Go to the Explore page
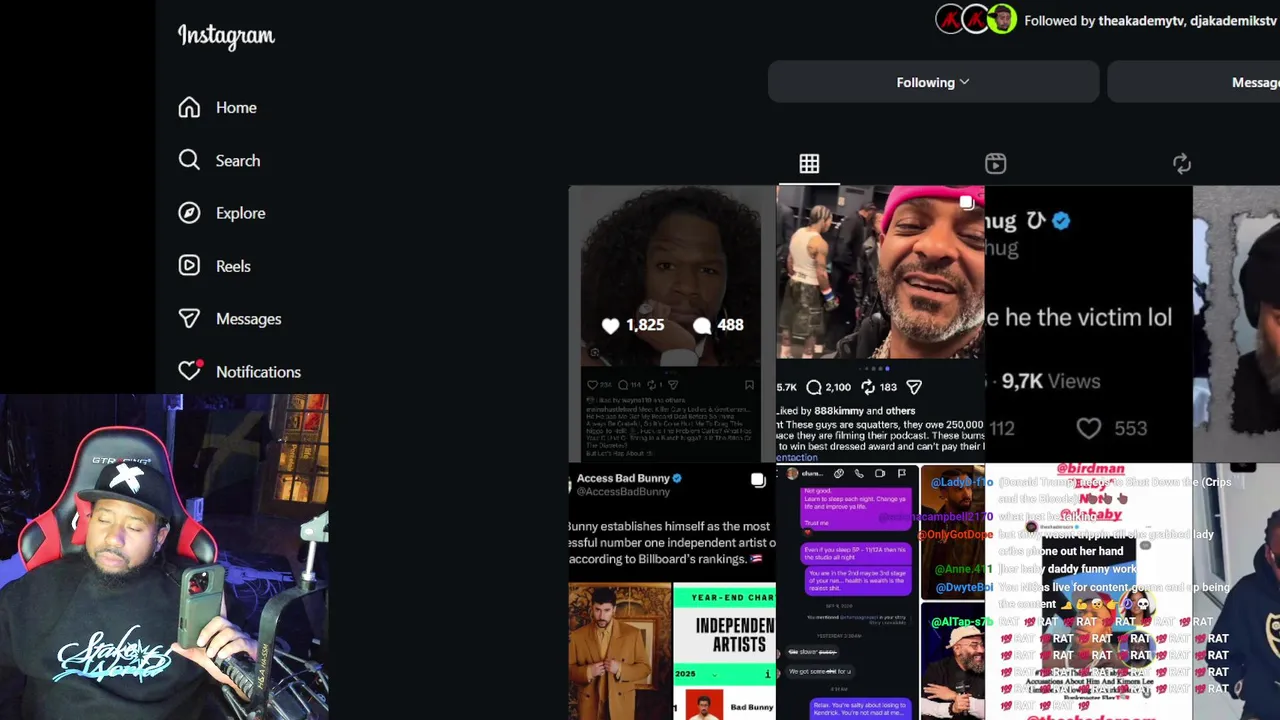1280x720 pixels. [x=241, y=213]
